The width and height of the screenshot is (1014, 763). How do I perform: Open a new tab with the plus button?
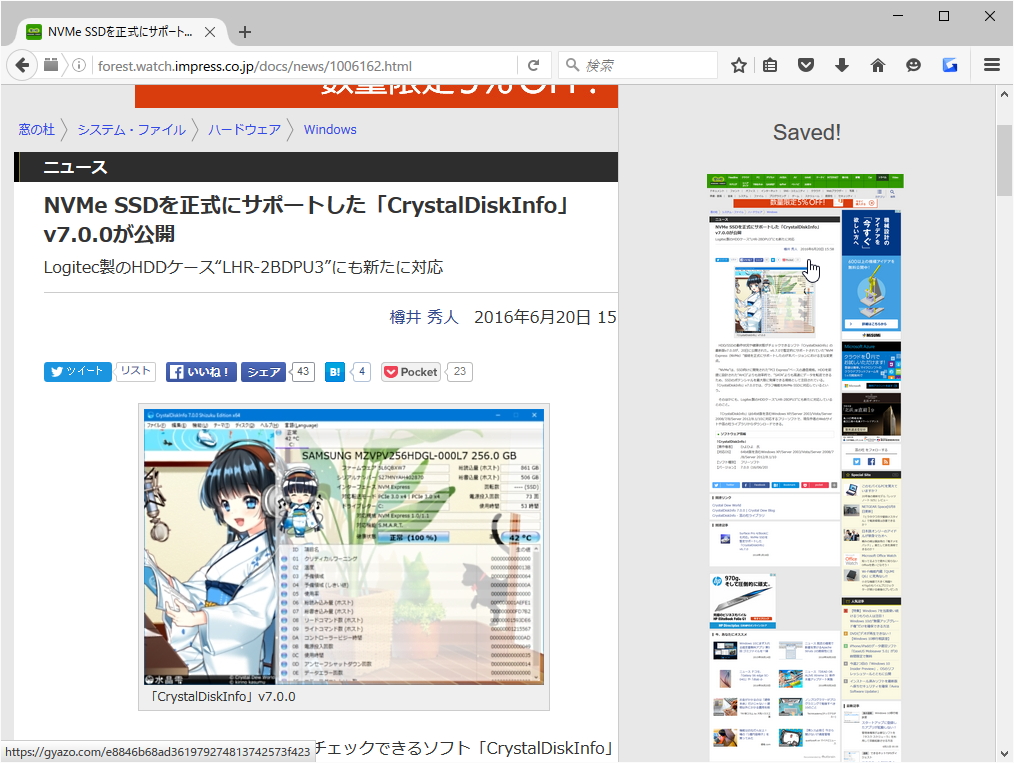(244, 31)
